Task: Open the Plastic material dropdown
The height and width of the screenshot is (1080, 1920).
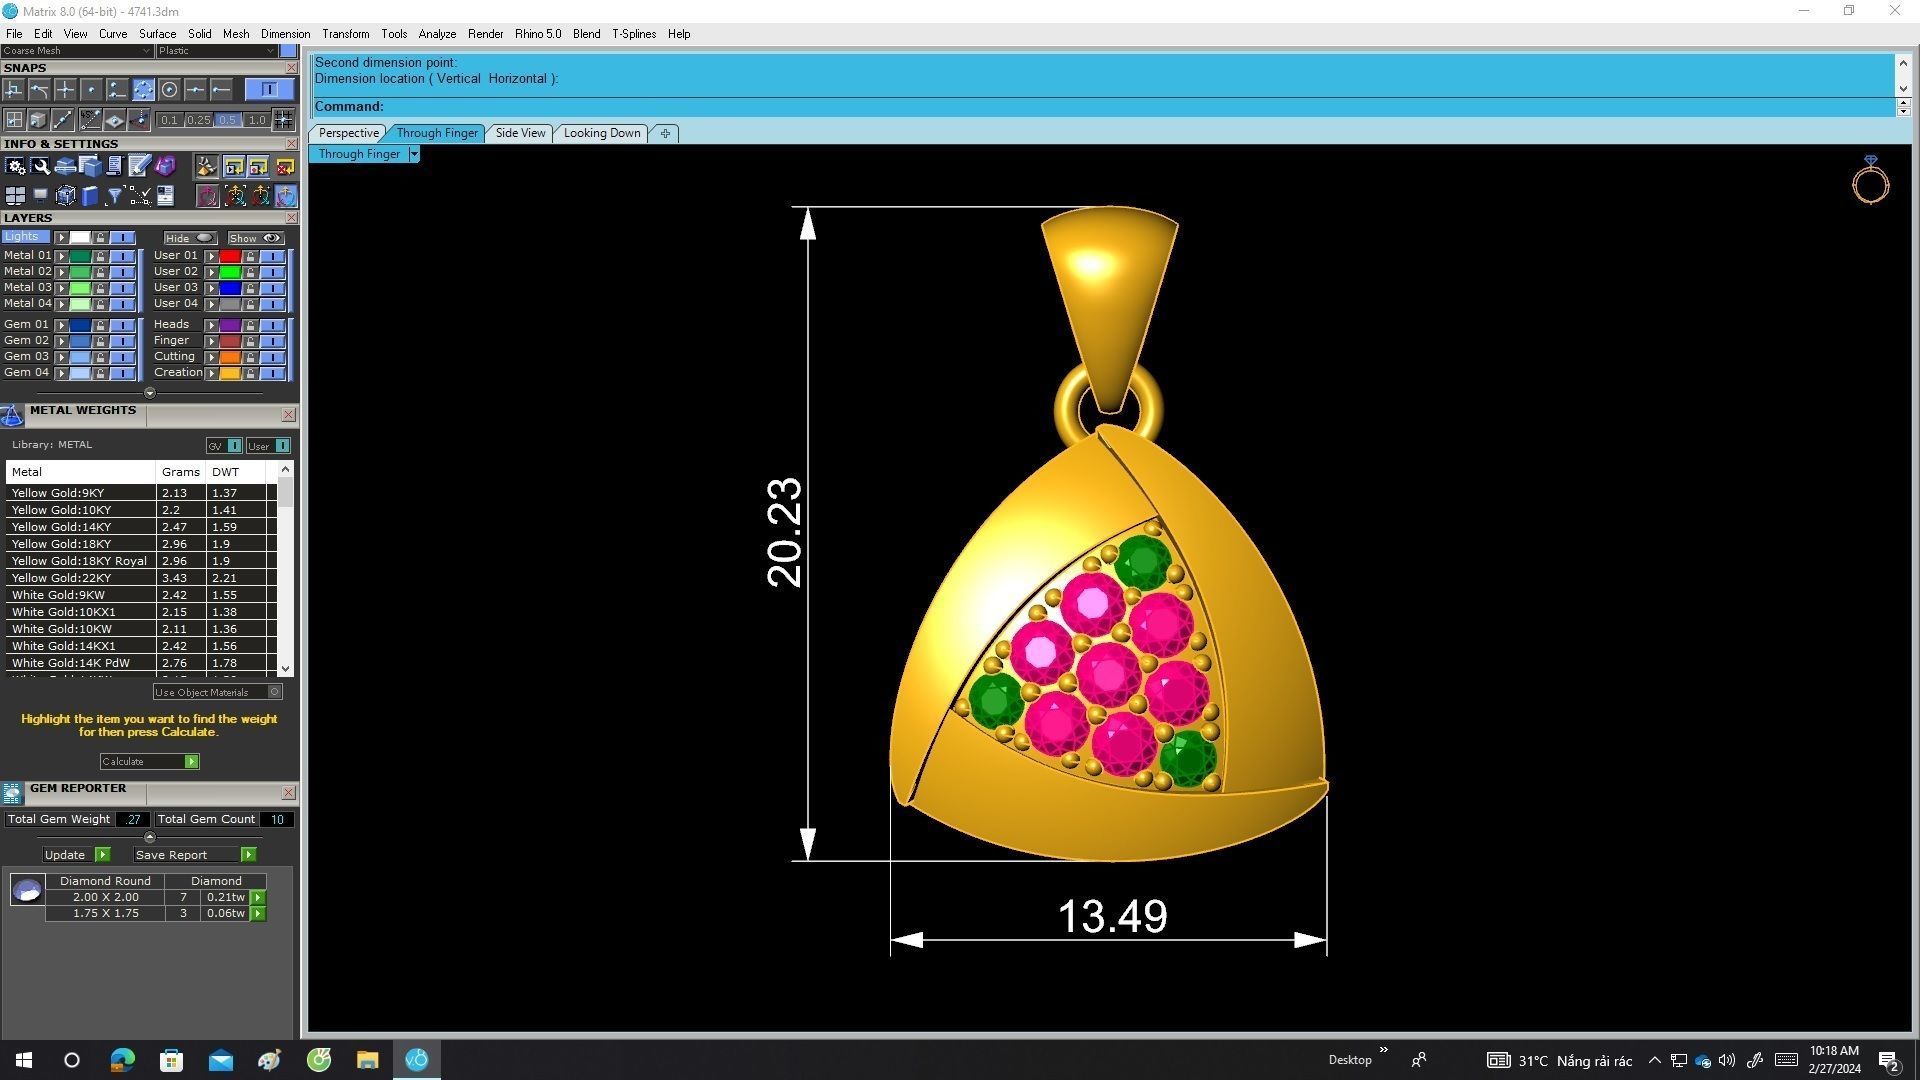Action: tap(216, 51)
